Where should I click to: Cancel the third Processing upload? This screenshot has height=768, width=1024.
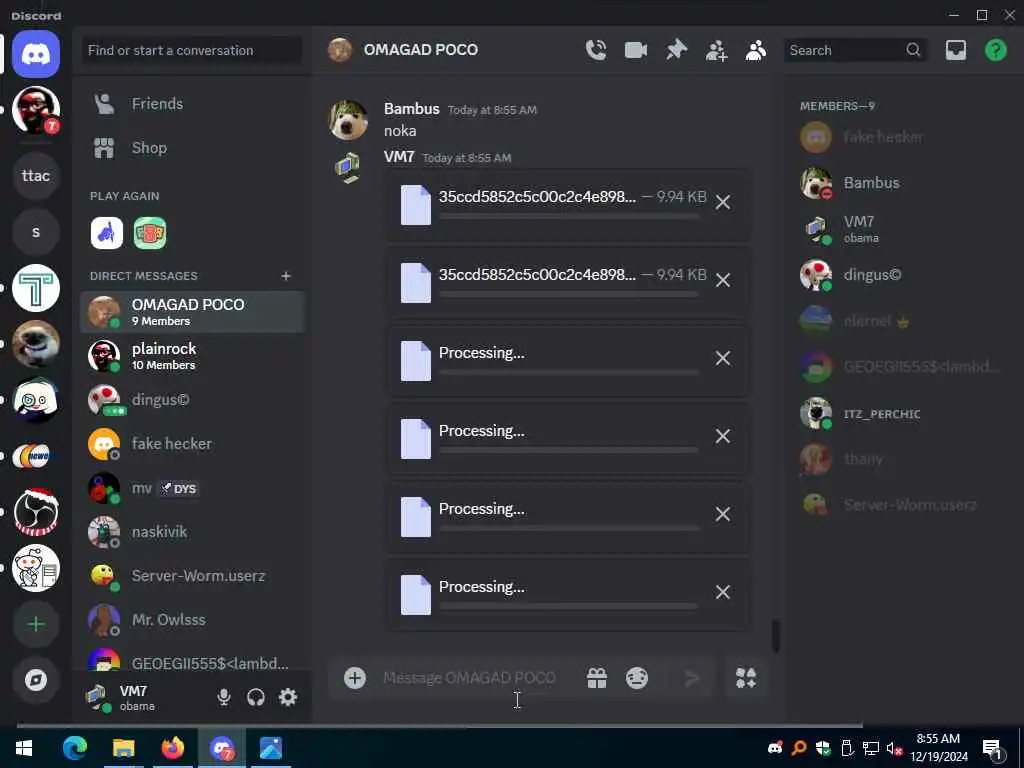[x=722, y=515]
